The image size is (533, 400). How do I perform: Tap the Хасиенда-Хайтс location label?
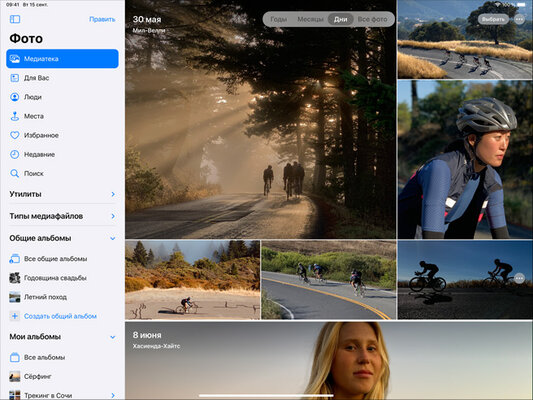(x=156, y=346)
